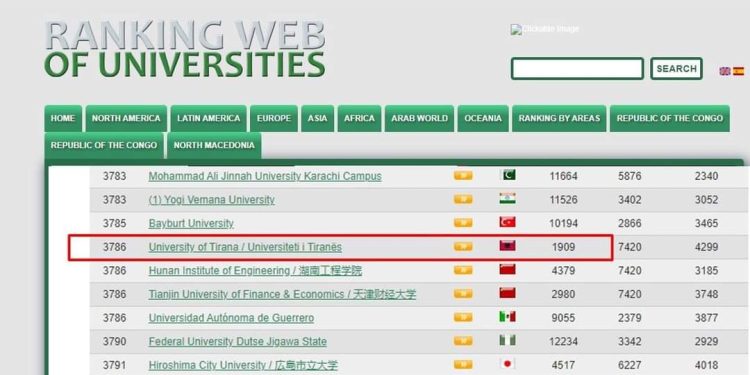
Task: Open REPUBLIC OF THE CONGO tab beside North Macedonia
Action: click(104, 145)
